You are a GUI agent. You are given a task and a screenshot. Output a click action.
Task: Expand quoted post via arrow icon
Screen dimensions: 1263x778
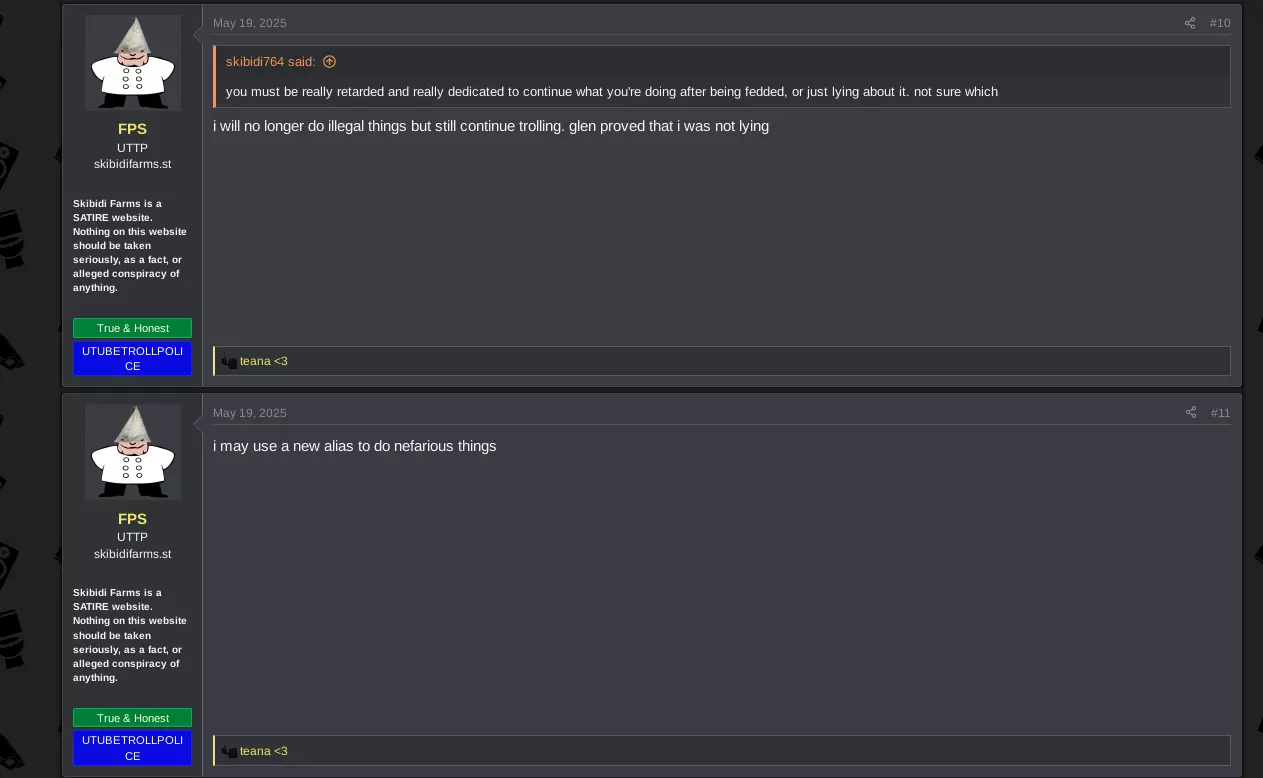329,62
